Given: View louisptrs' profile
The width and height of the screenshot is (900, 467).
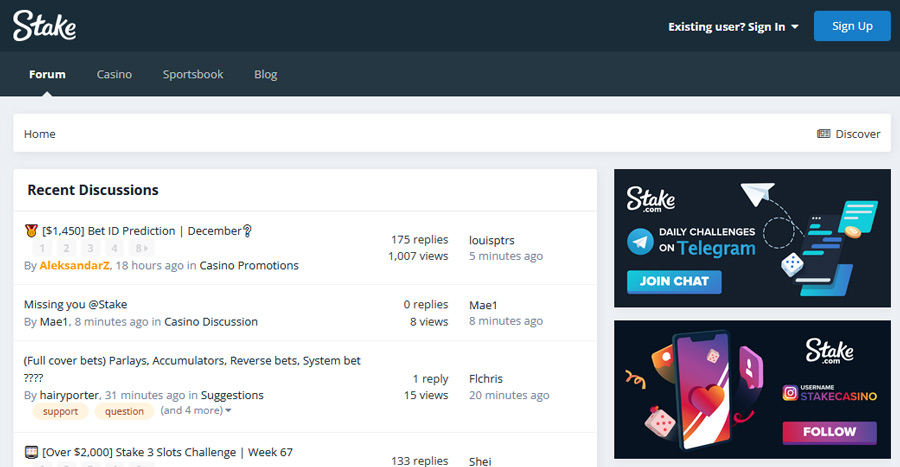Looking at the screenshot, I should (x=491, y=240).
